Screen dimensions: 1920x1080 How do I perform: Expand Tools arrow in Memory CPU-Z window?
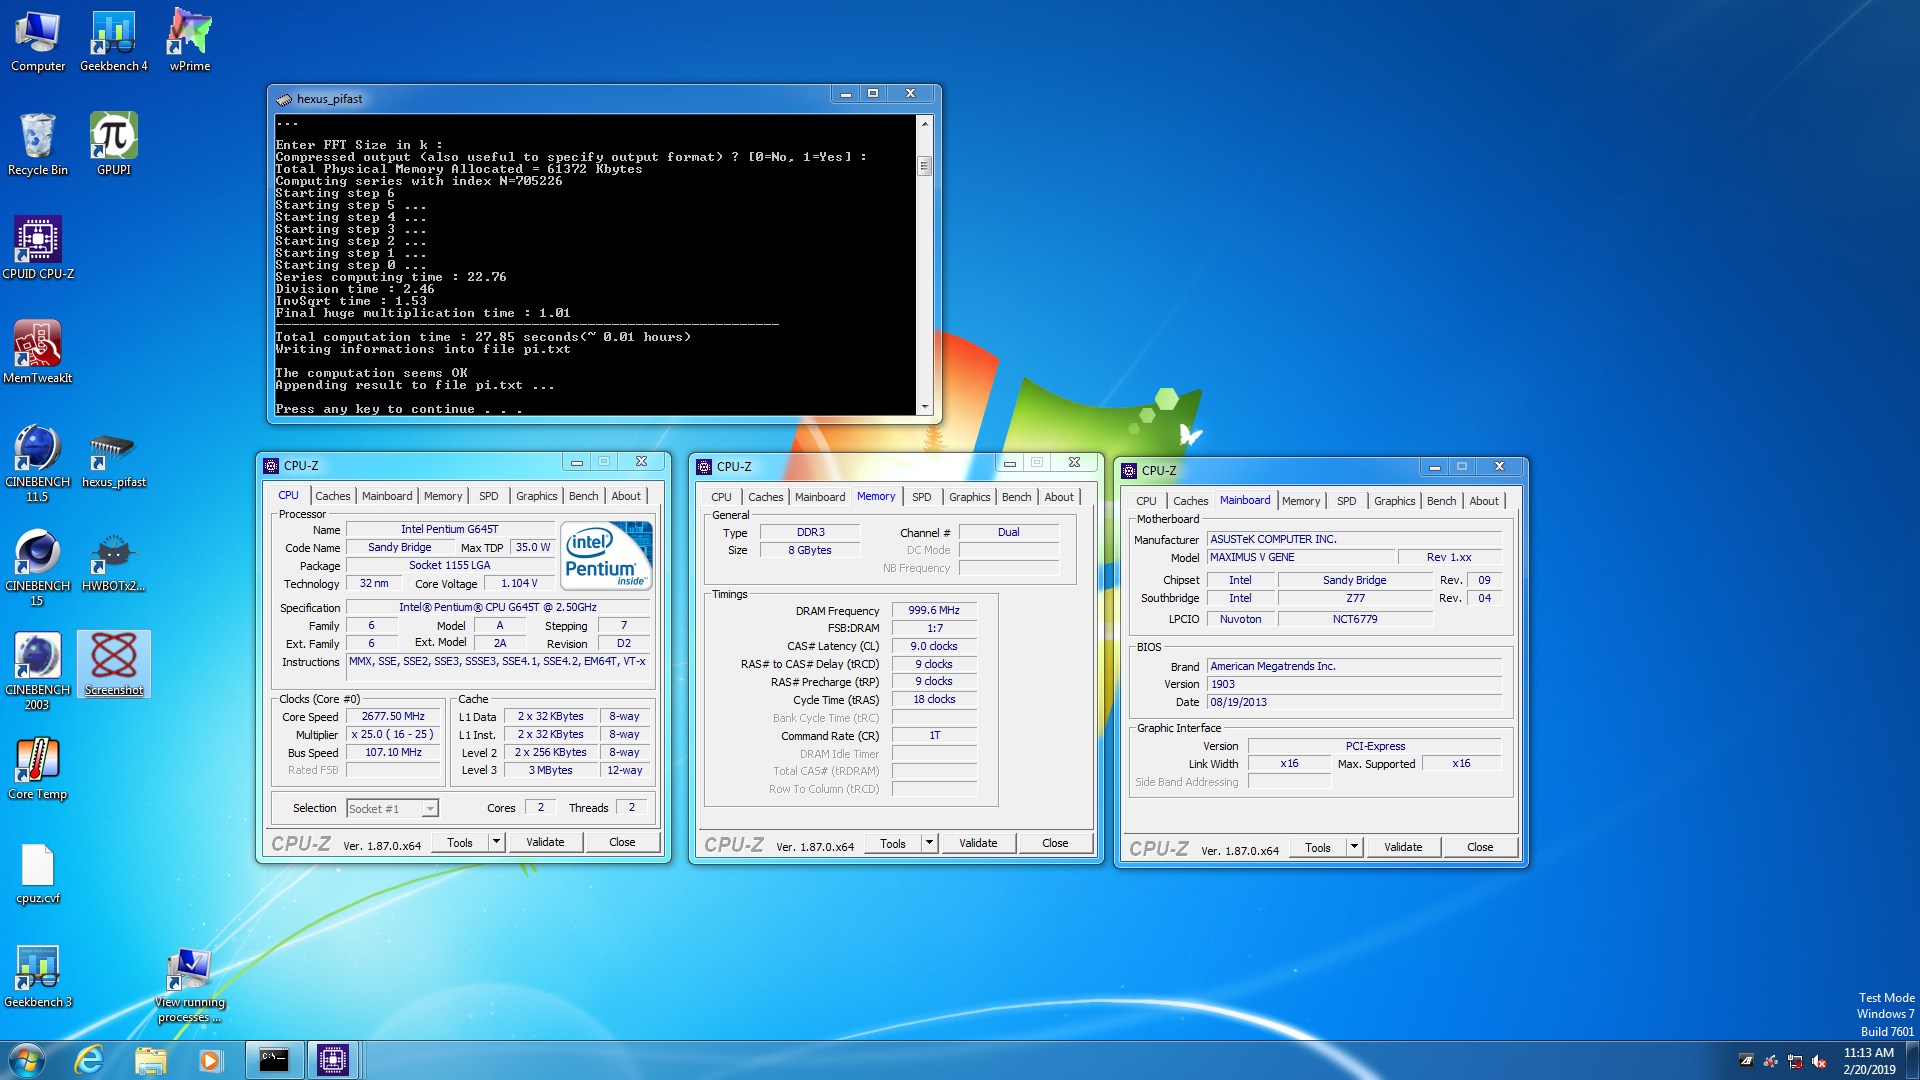pyautogui.click(x=929, y=843)
